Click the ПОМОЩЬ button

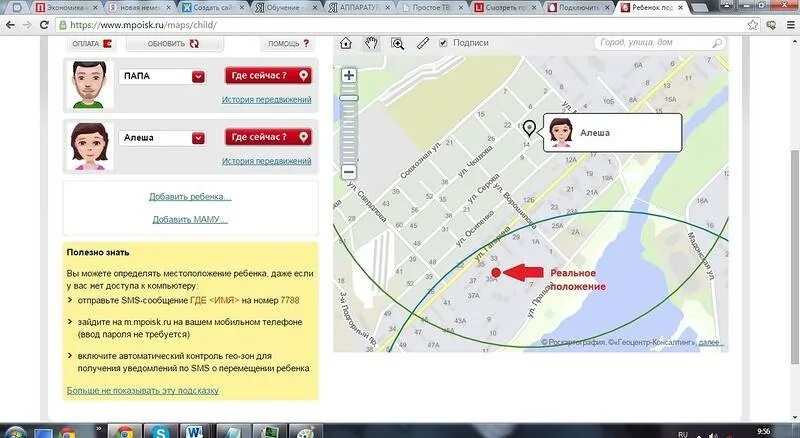289,44
